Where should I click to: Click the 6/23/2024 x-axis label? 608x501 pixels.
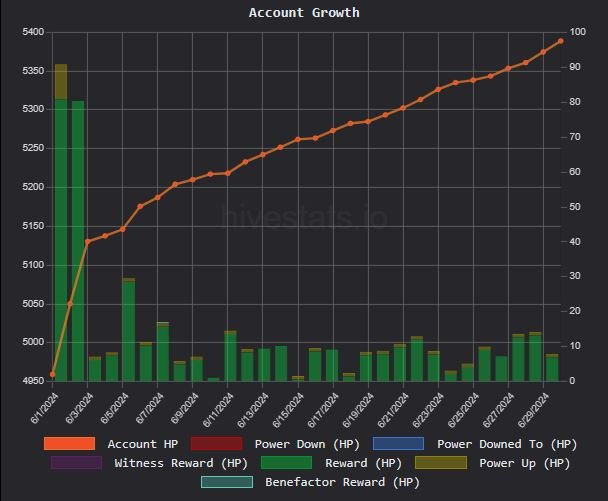click(x=428, y=409)
